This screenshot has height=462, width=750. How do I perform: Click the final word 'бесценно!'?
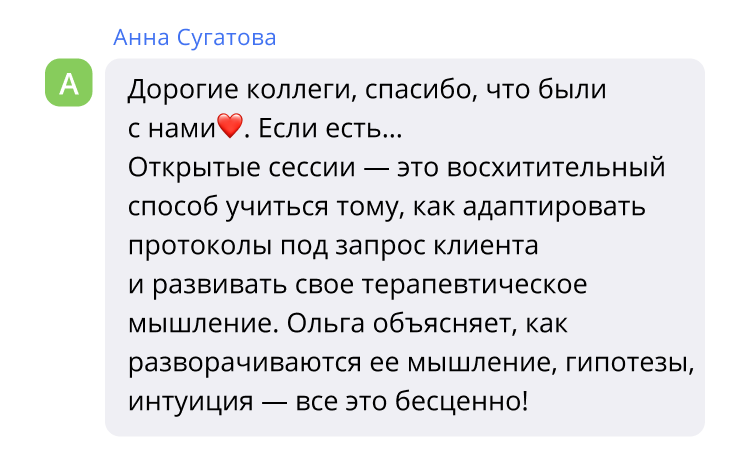(462, 402)
